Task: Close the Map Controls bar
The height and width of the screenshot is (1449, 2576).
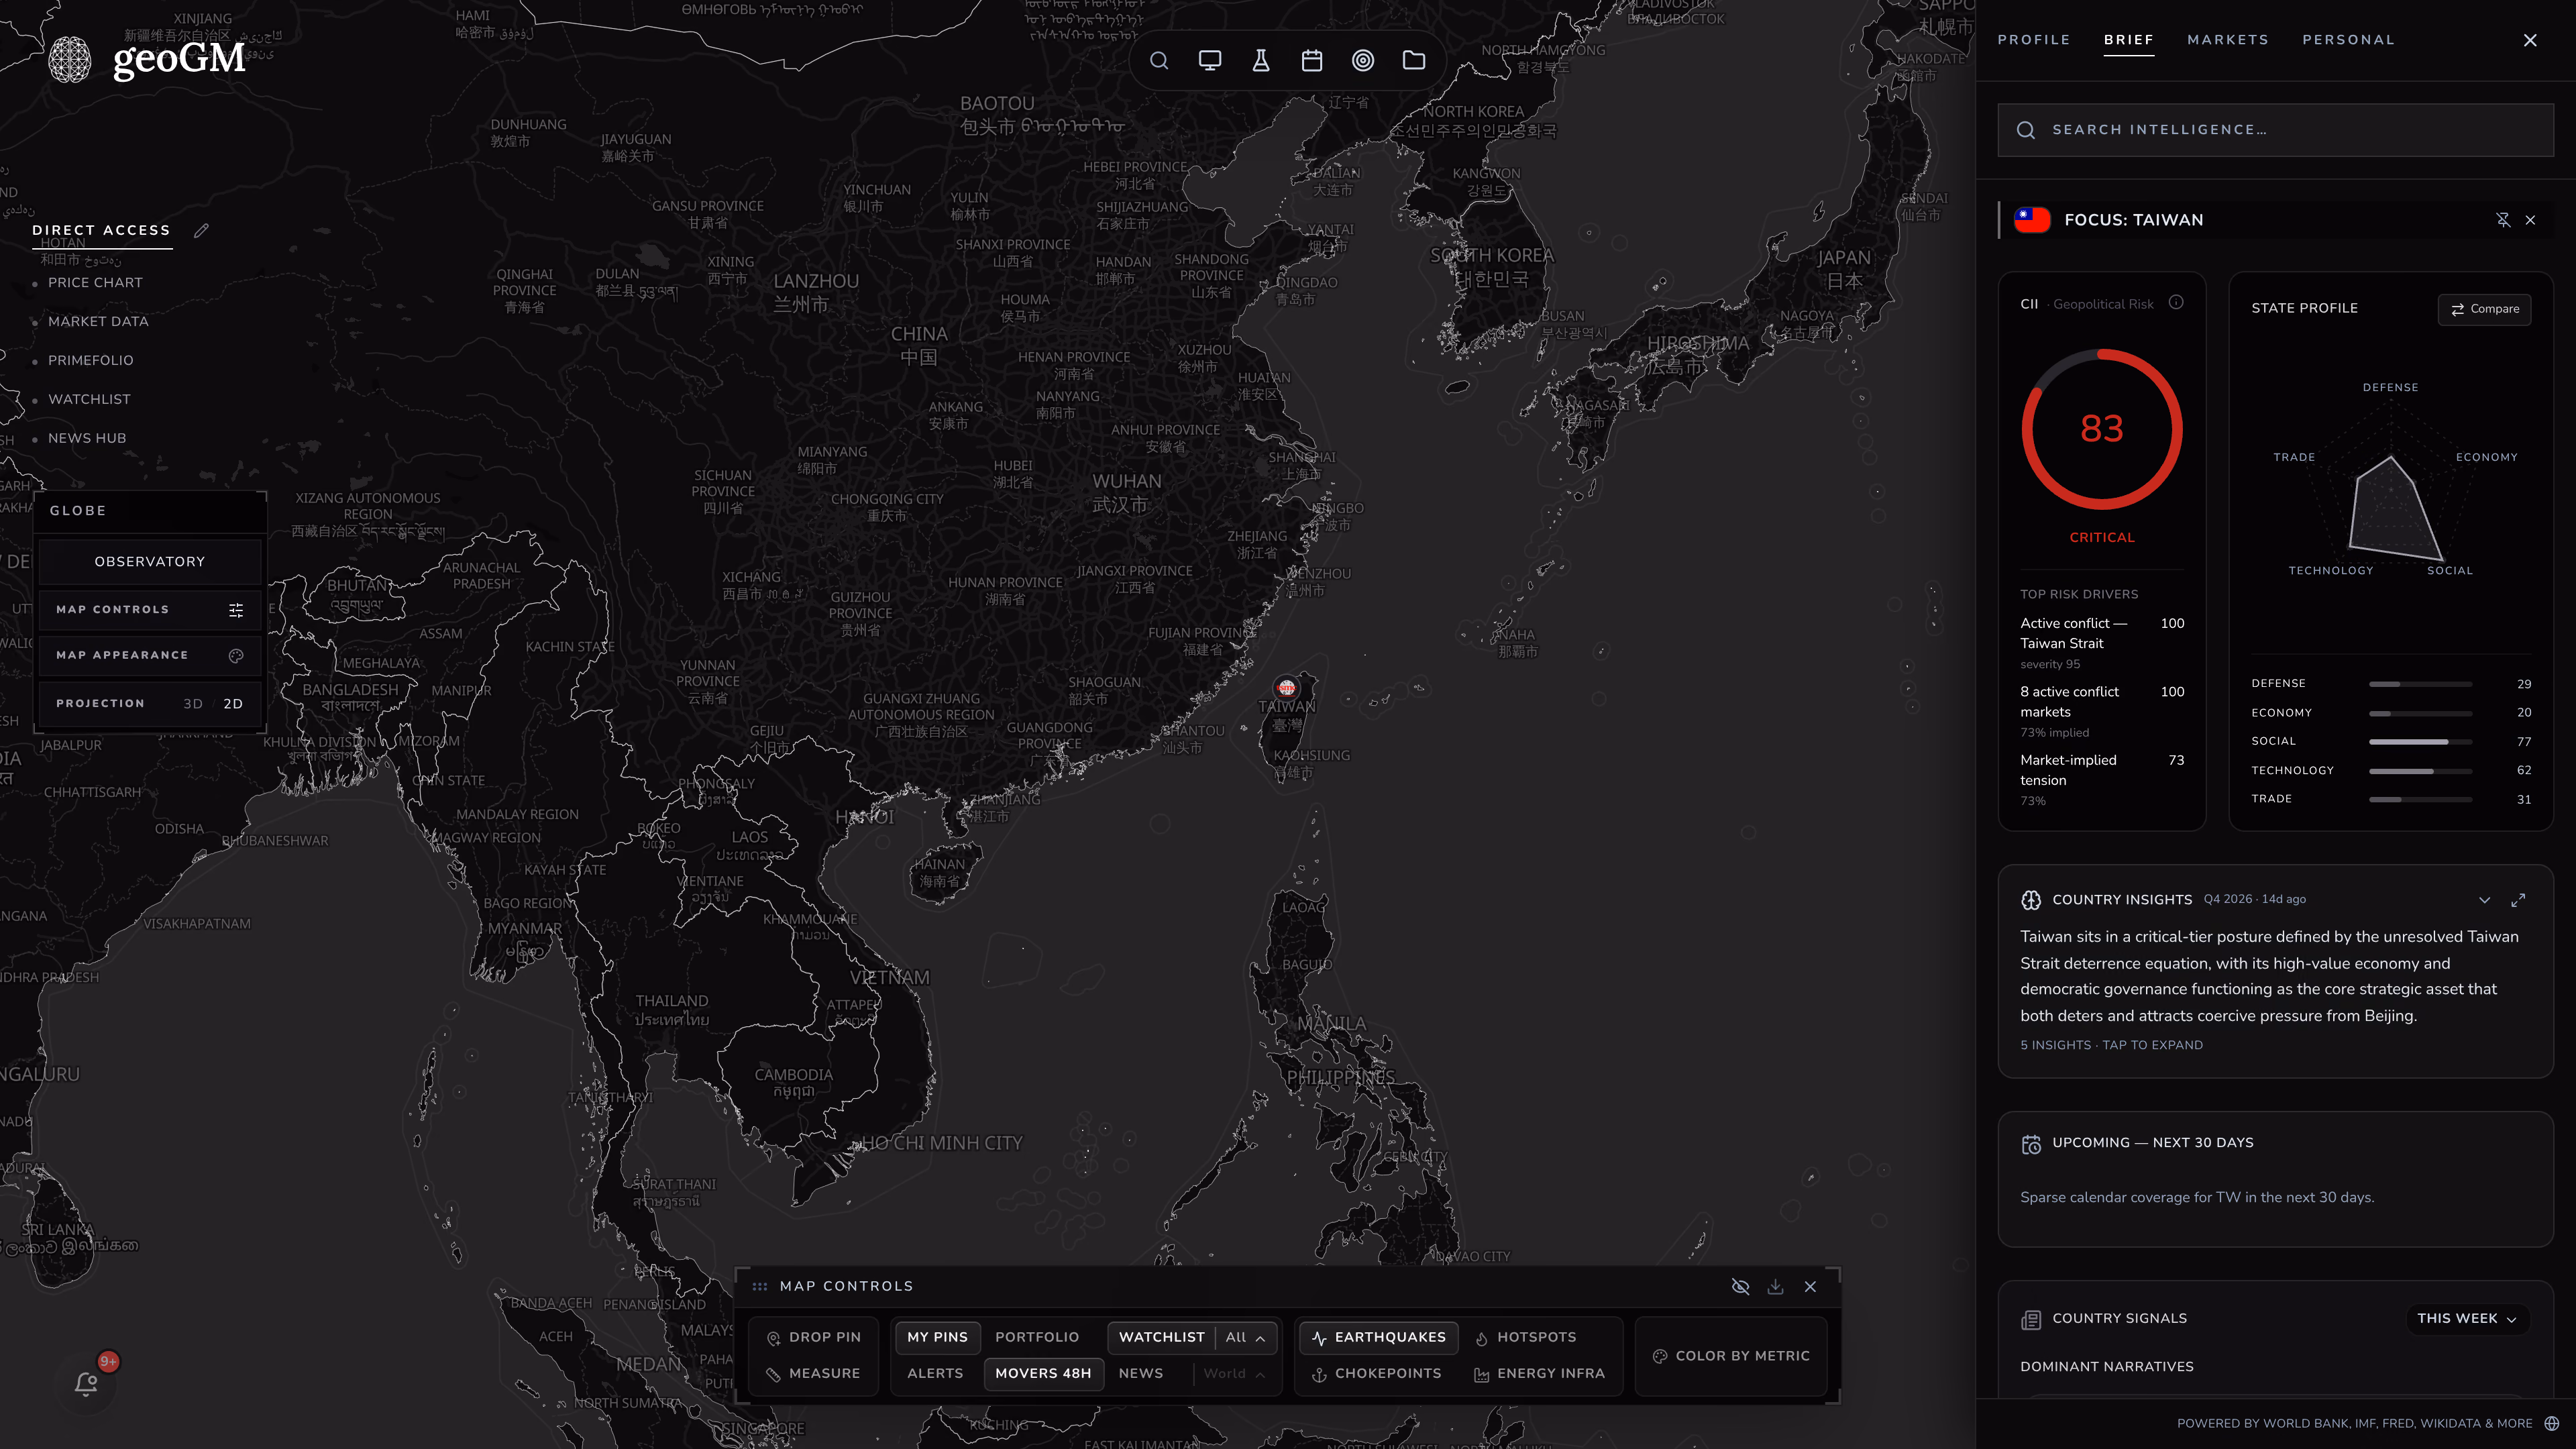Action: (x=1810, y=1287)
